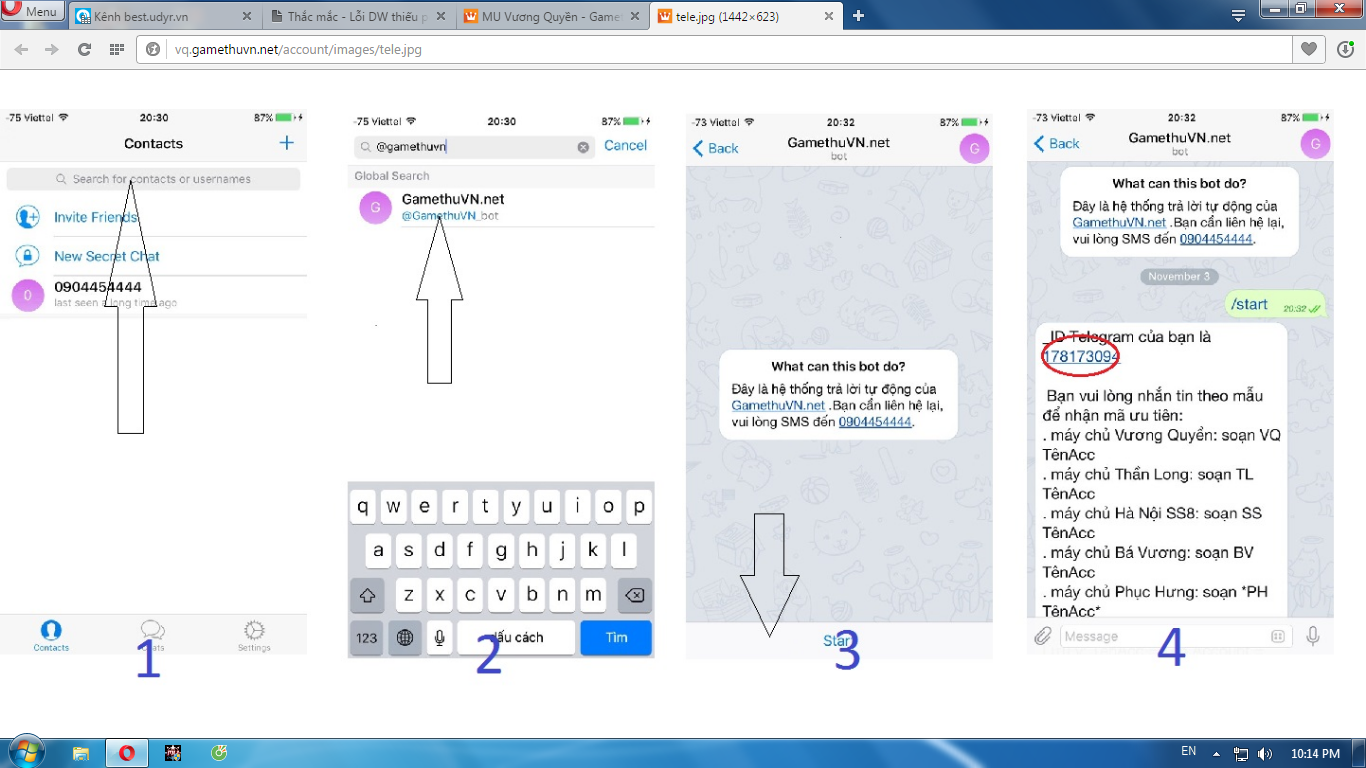This screenshot has width=1366, height=768.
Task: Click the volume speaker tray icon
Action: click(1265, 753)
